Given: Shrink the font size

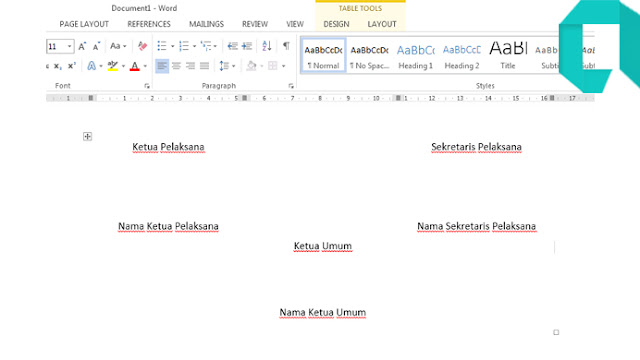Looking at the screenshot, I should [96, 46].
